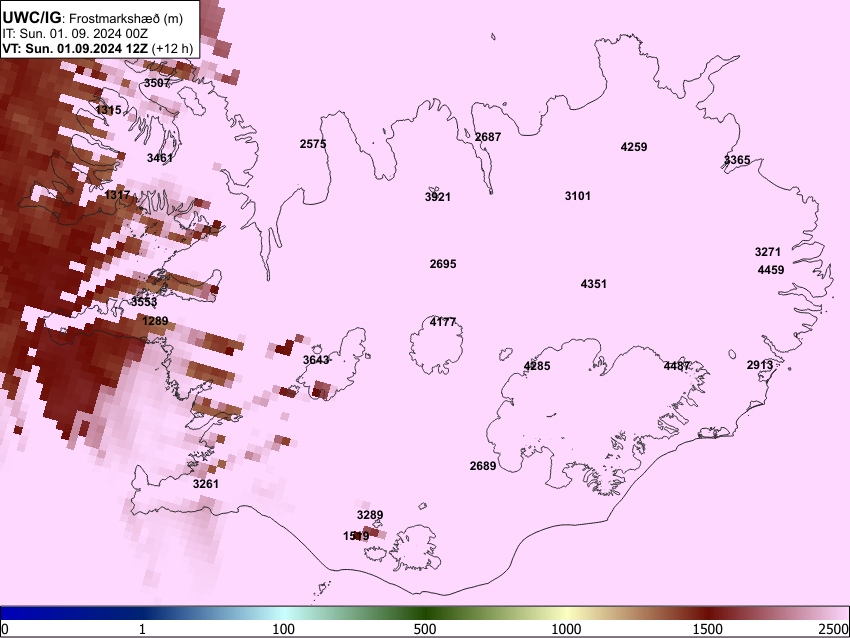The image size is (850, 638).
Task: Click the dark red section of colour scale
Action: point(708,613)
